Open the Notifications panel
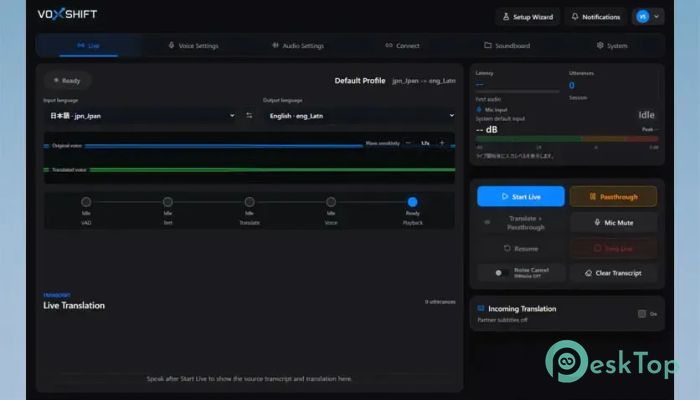This screenshot has height=400, width=700. pos(596,17)
